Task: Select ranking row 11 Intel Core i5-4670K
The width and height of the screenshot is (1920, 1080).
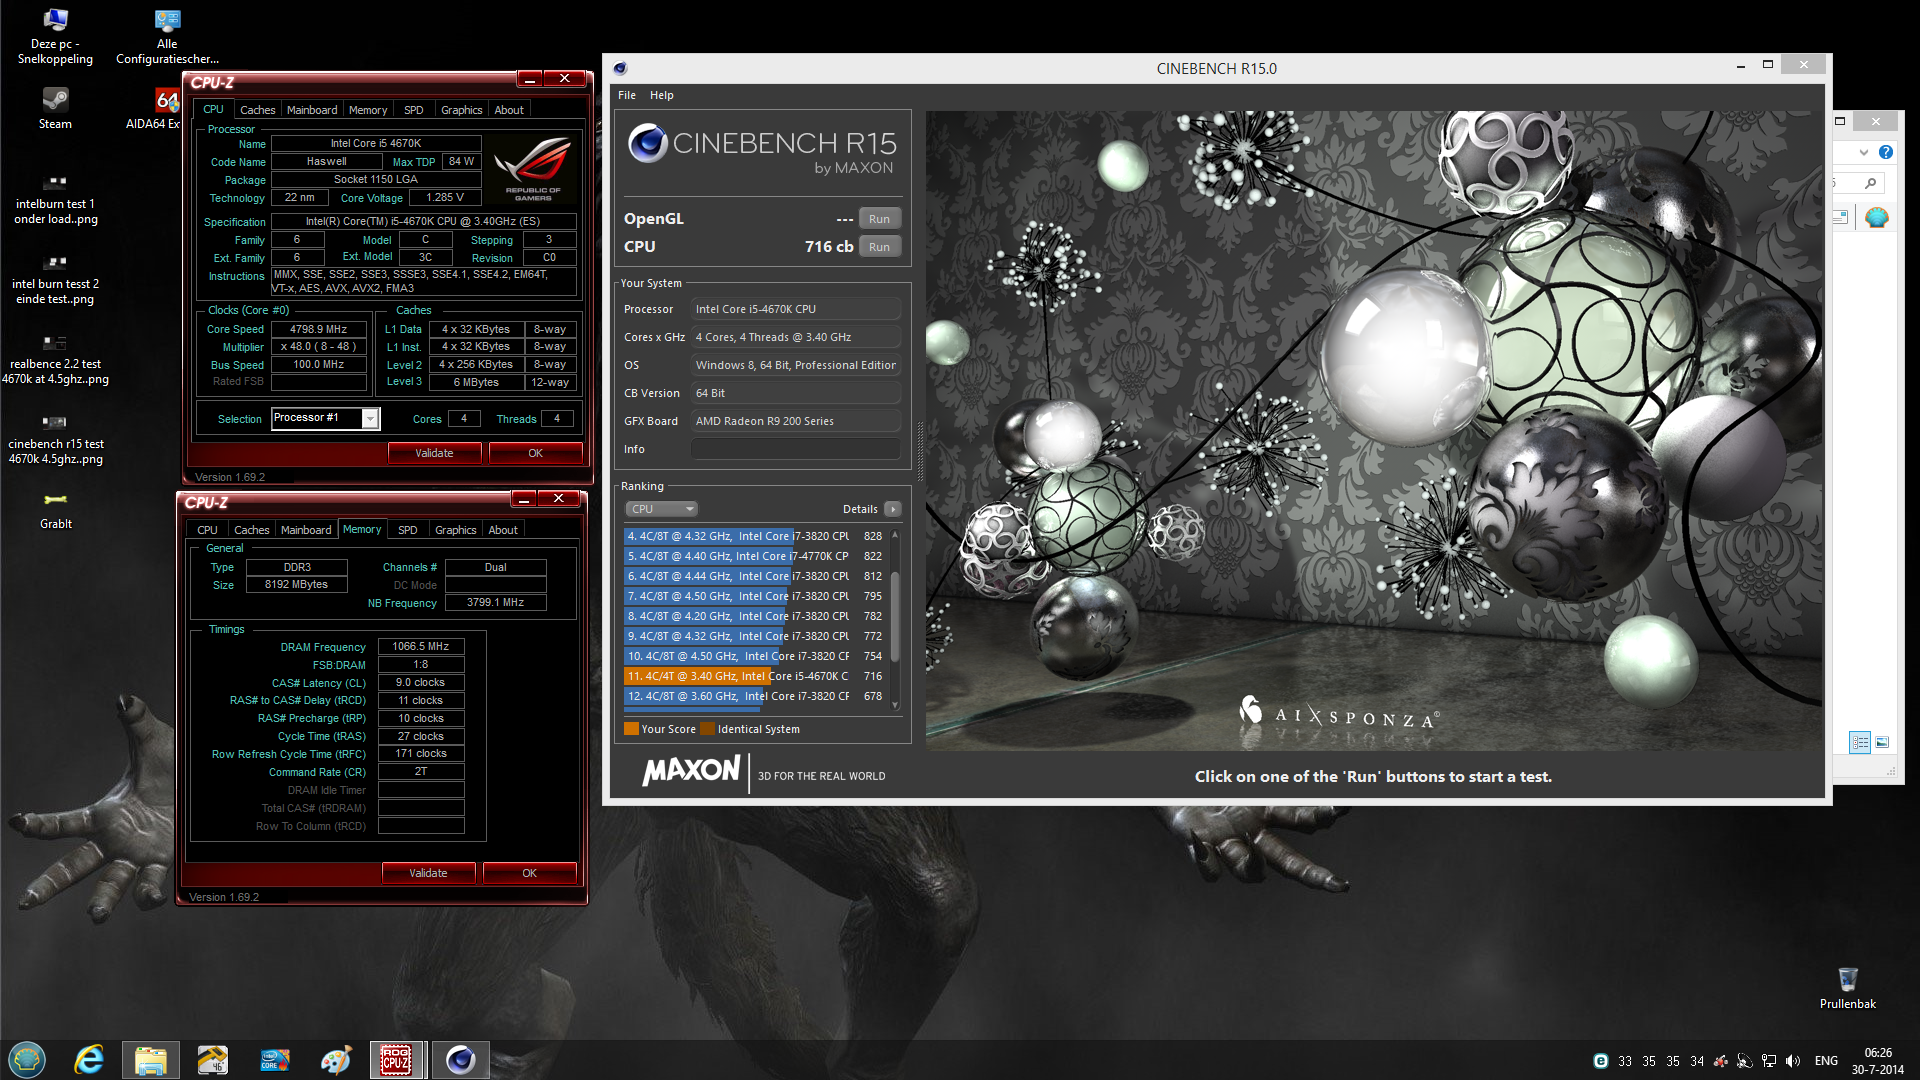Action: click(755, 676)
